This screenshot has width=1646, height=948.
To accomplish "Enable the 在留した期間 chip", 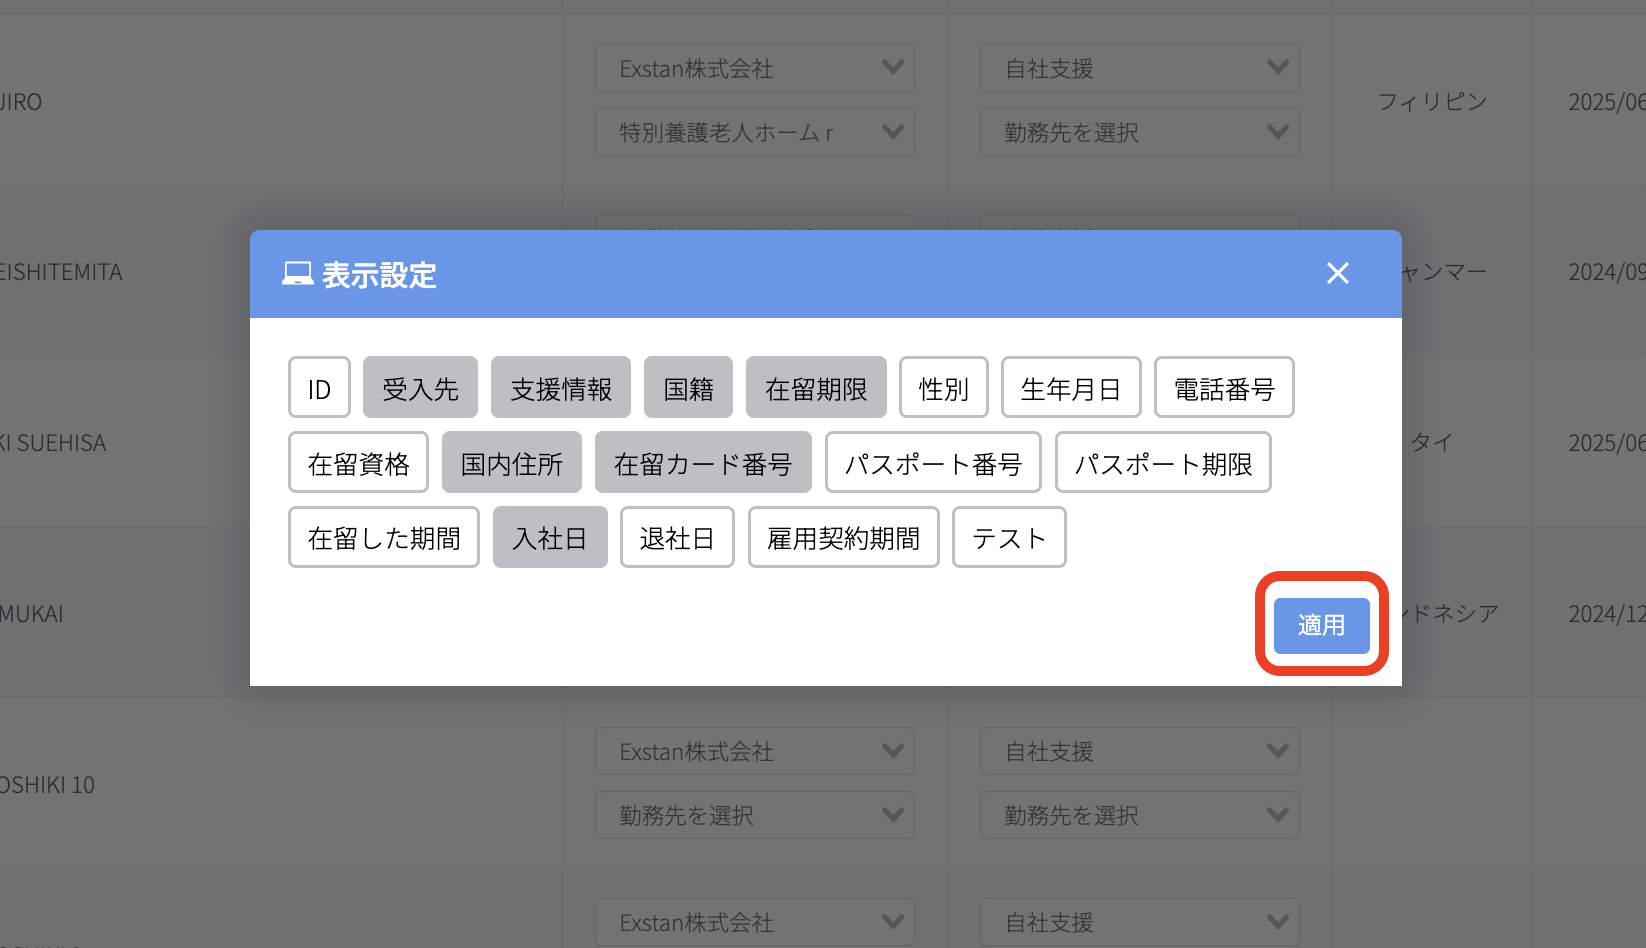I will point(383,538).
